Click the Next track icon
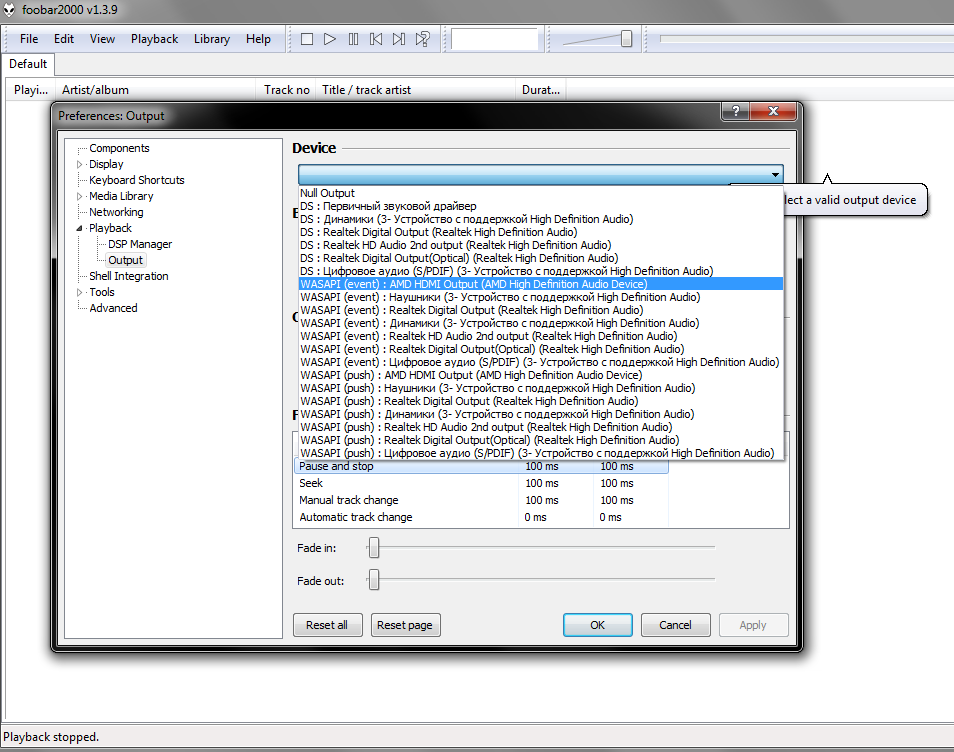 point(399,39)
